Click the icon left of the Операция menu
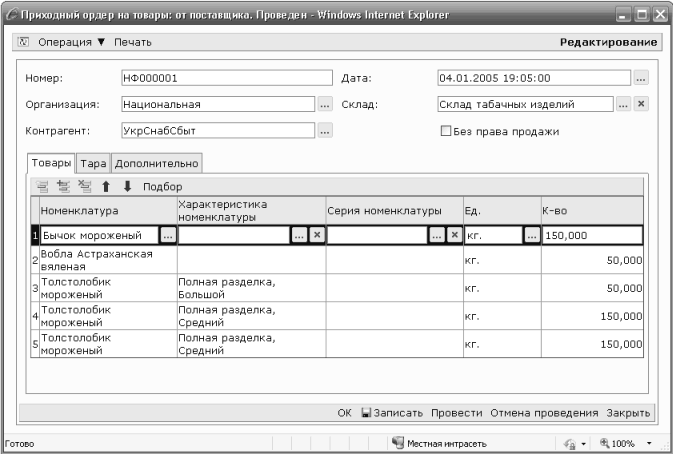The width and height of the screenshot is (673, 454). (23, 42)
